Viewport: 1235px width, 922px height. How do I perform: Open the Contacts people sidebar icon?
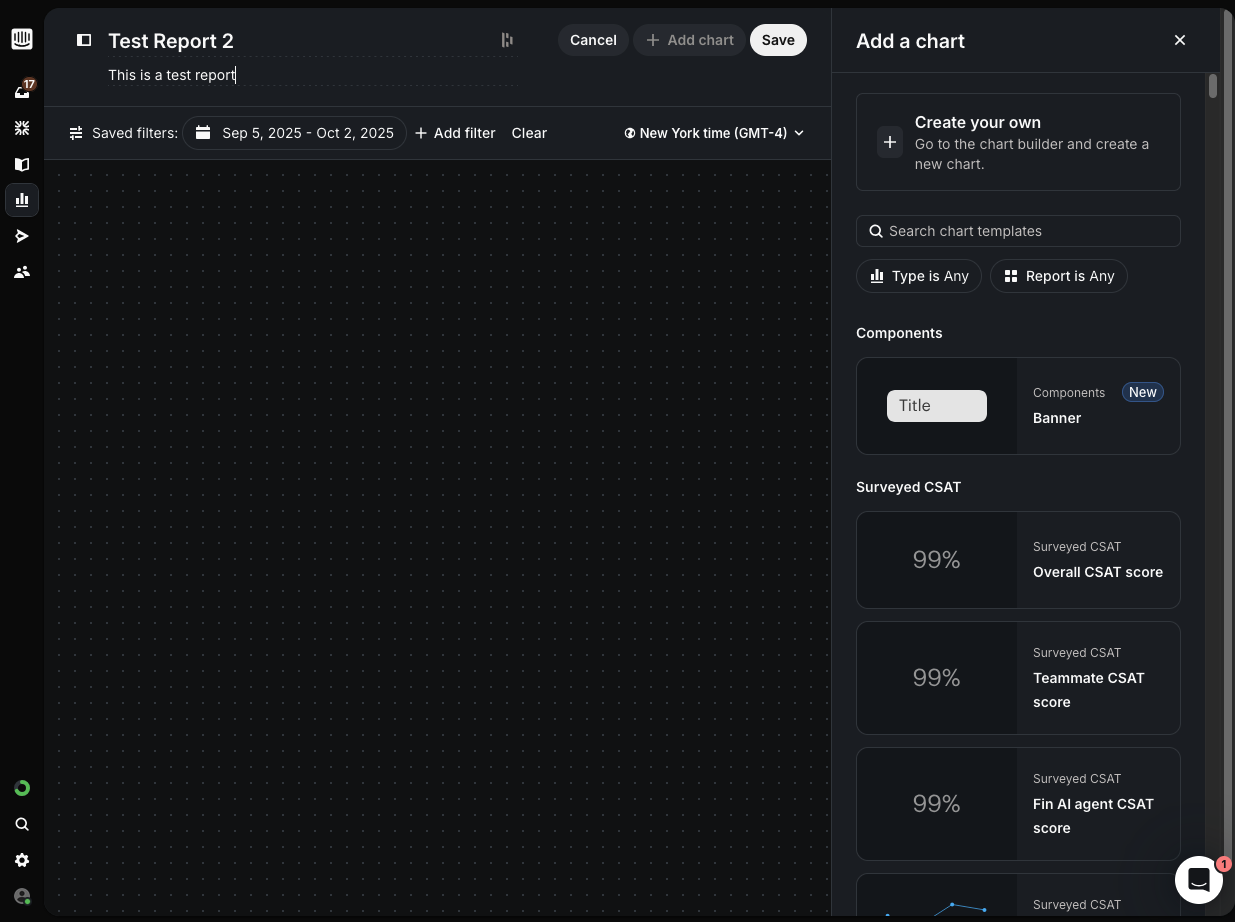[22, 272]
